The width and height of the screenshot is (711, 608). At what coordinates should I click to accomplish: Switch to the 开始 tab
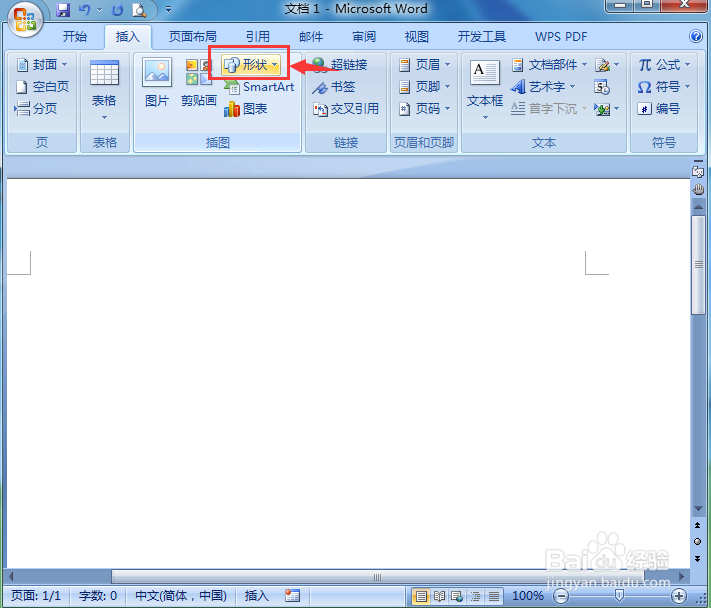74,36
